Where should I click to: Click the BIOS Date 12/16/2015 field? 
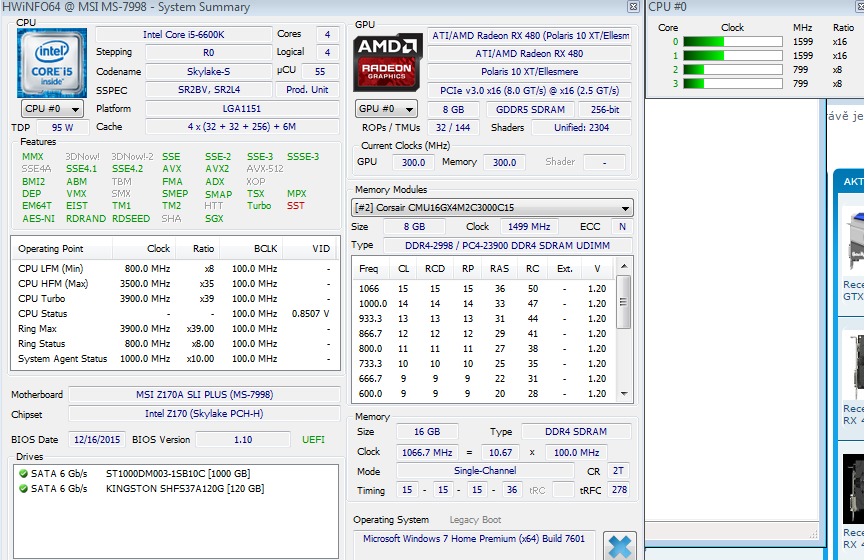point(97,440)
